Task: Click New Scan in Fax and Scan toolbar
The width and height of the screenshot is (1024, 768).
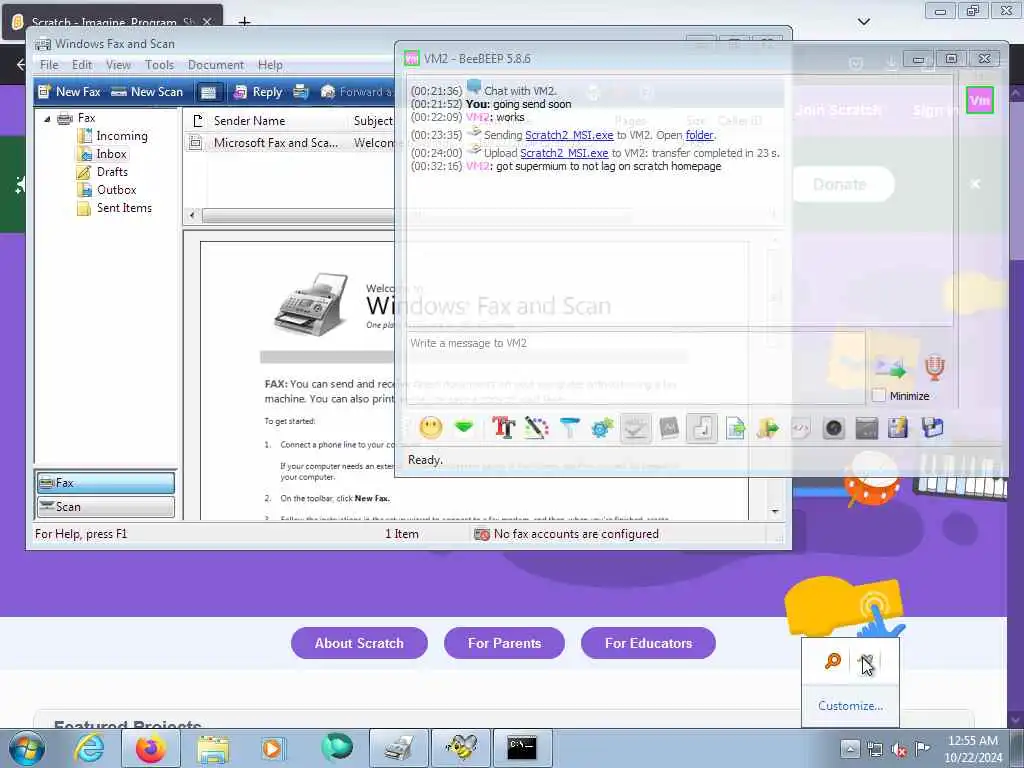Action: [x=147, y=92]
